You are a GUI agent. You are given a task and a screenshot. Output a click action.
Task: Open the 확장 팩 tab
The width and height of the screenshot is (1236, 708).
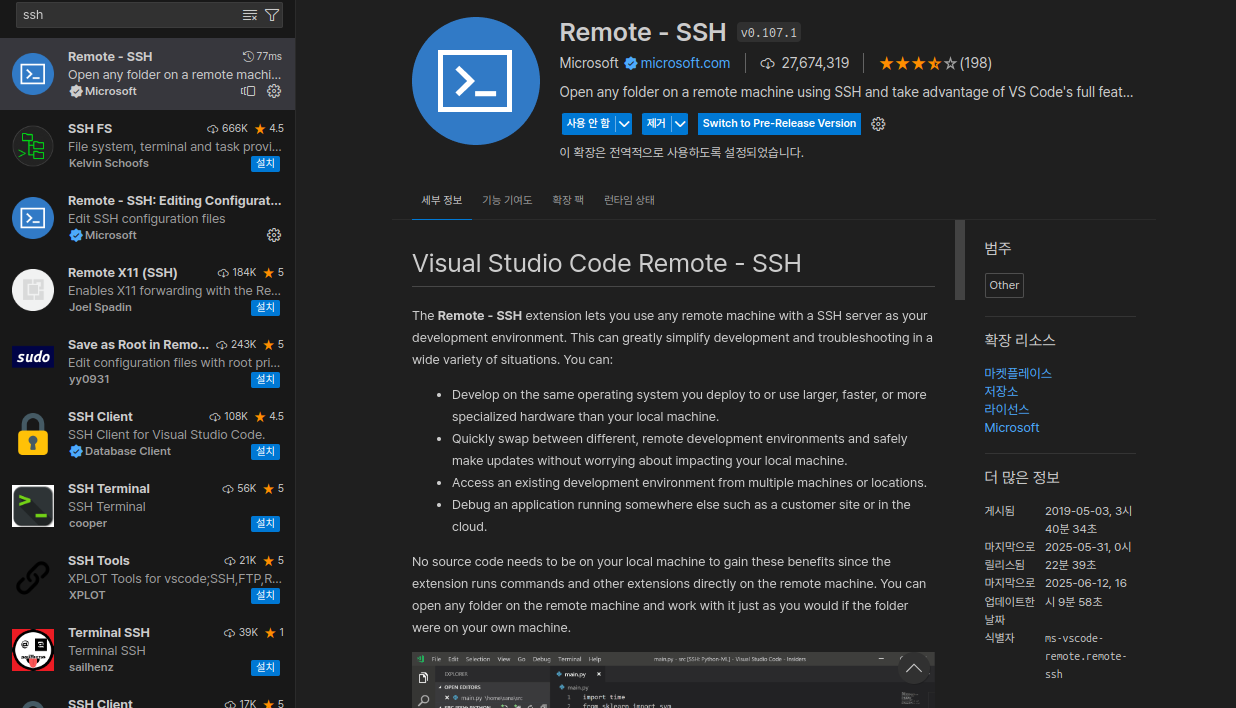[568, 200]
